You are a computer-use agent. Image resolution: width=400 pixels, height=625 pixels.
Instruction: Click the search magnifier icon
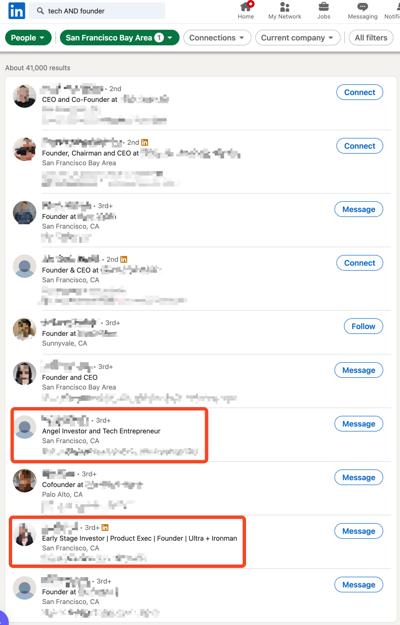coord(40,11)
